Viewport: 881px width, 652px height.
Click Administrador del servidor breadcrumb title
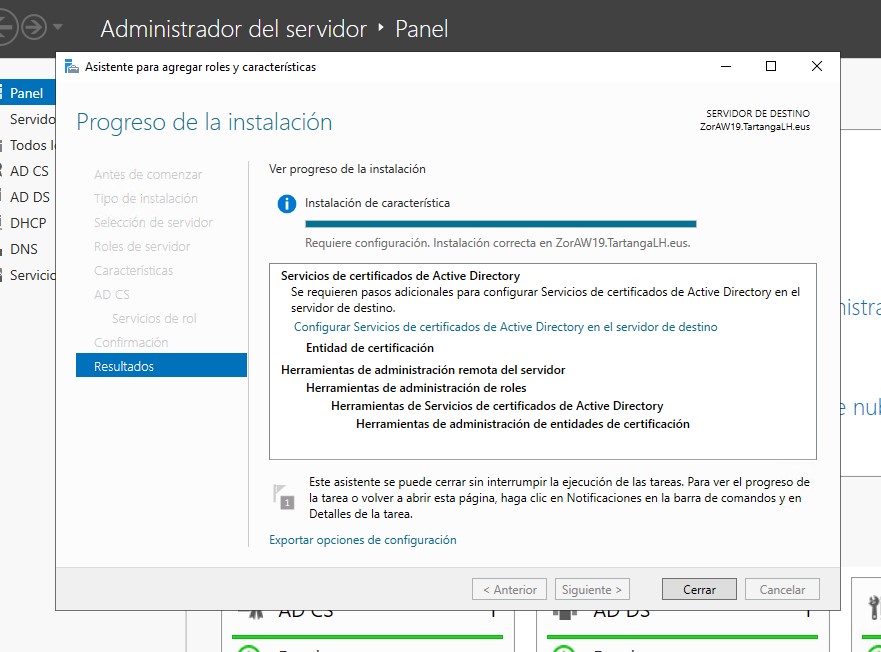click(234, 29)
